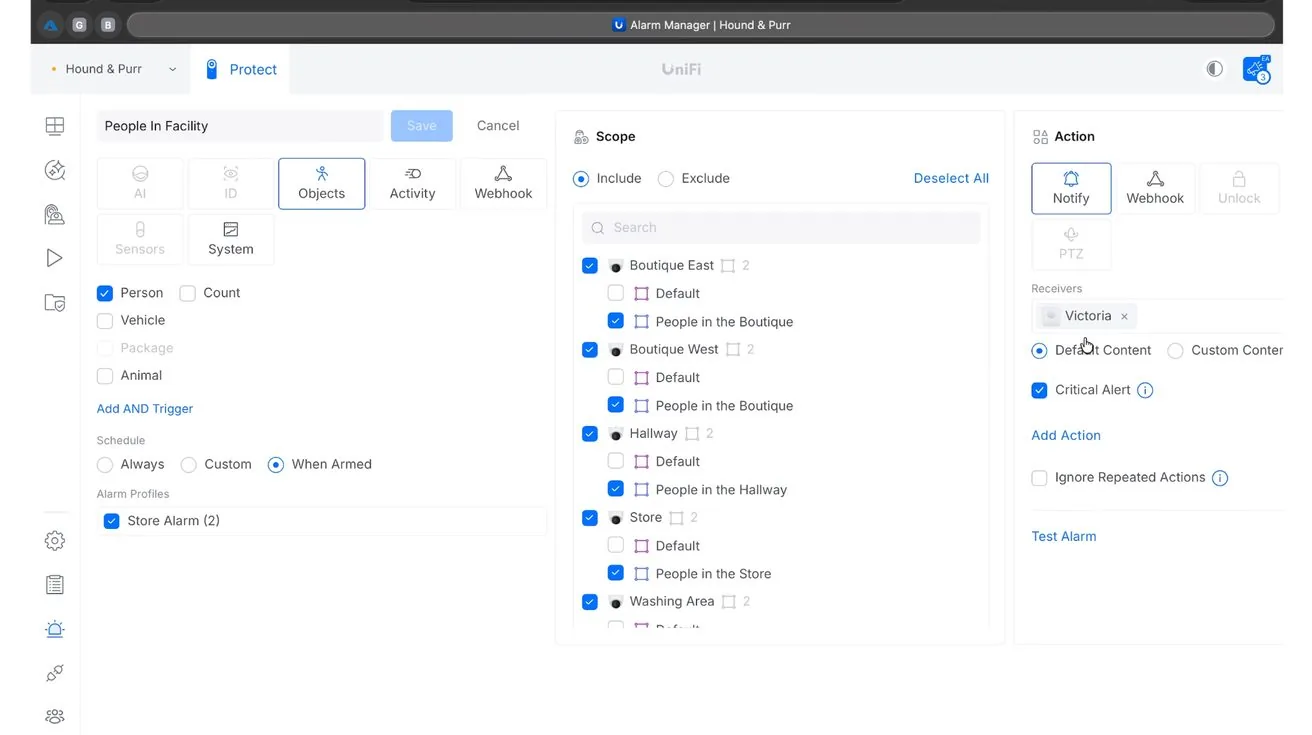This screenshot has width=1312, height=735.
Task: Select the Objects trigger tab
Action: tap(322, 184)
